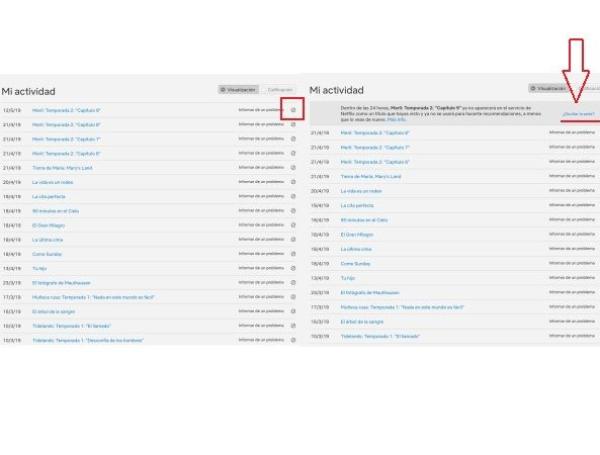Viewport: 600px width, 455px height.
Task: Open Más info link in removal notice
Action: click(396, 119)
